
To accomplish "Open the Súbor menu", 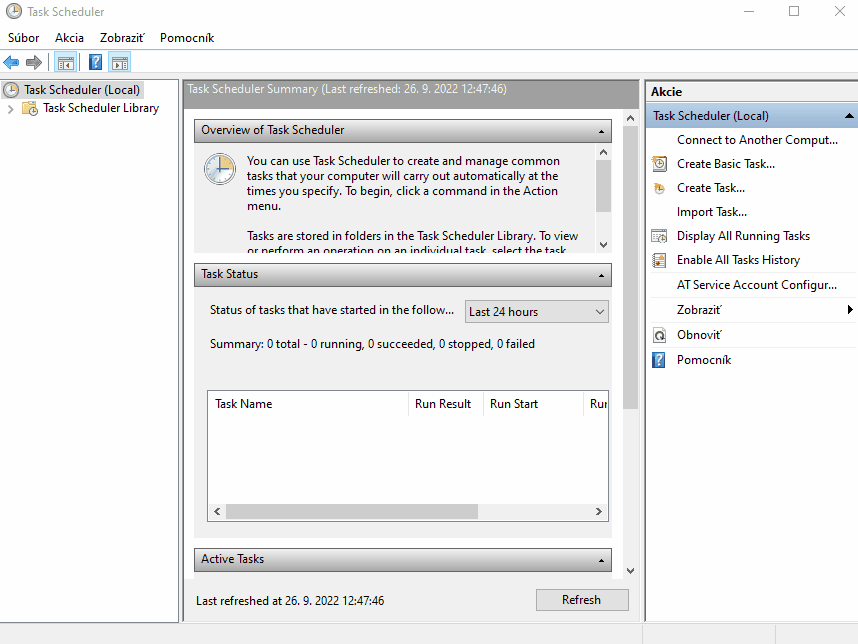I will tap(24, 38).
